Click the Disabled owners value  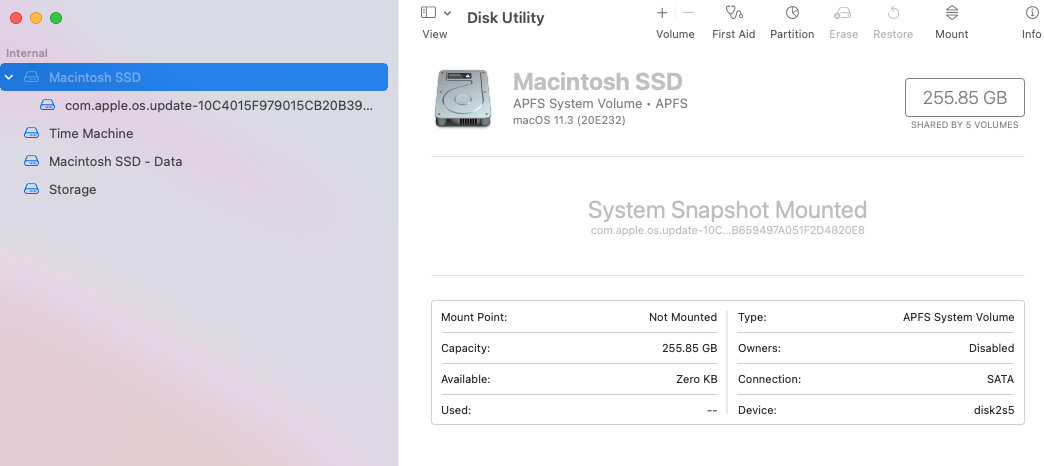pos(991,348)
